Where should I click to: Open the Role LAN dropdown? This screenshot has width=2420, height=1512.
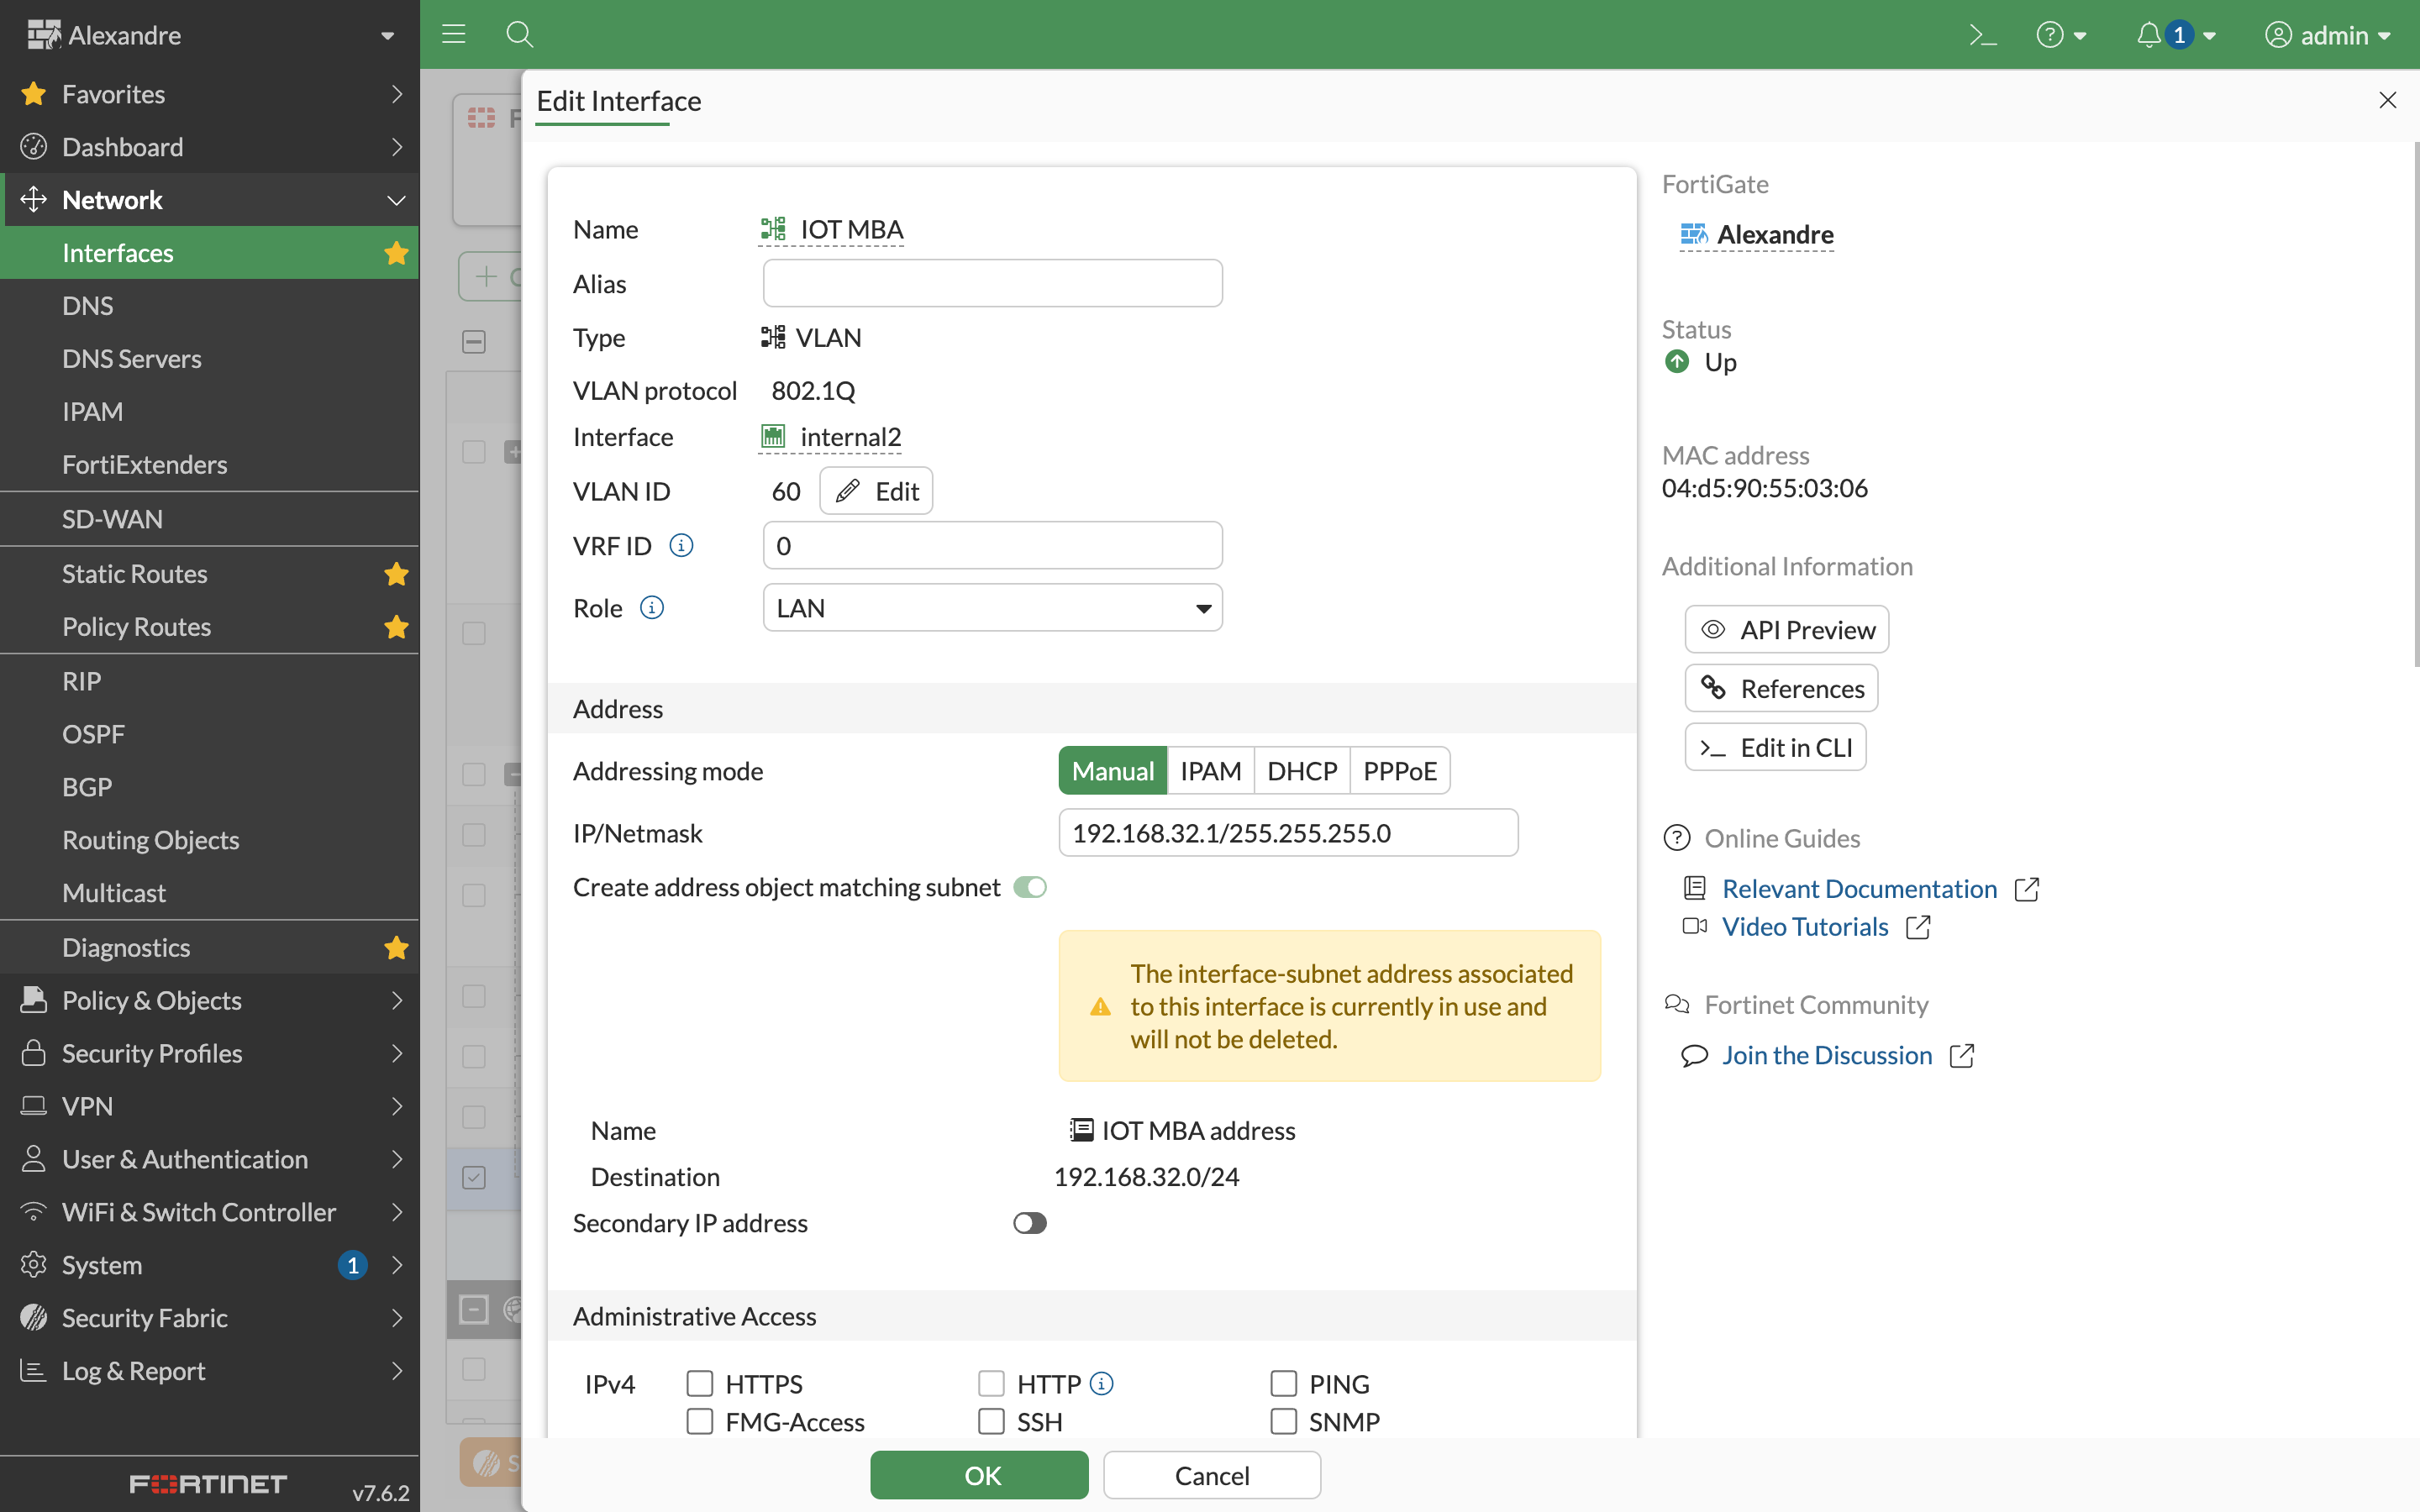[x=992, y=608]
